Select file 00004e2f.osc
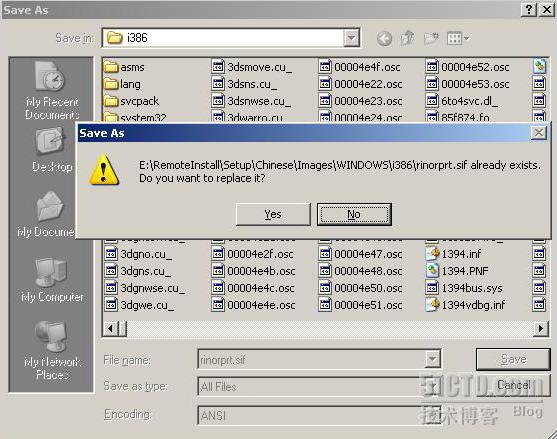557x439 pixels. click(253, 254)
